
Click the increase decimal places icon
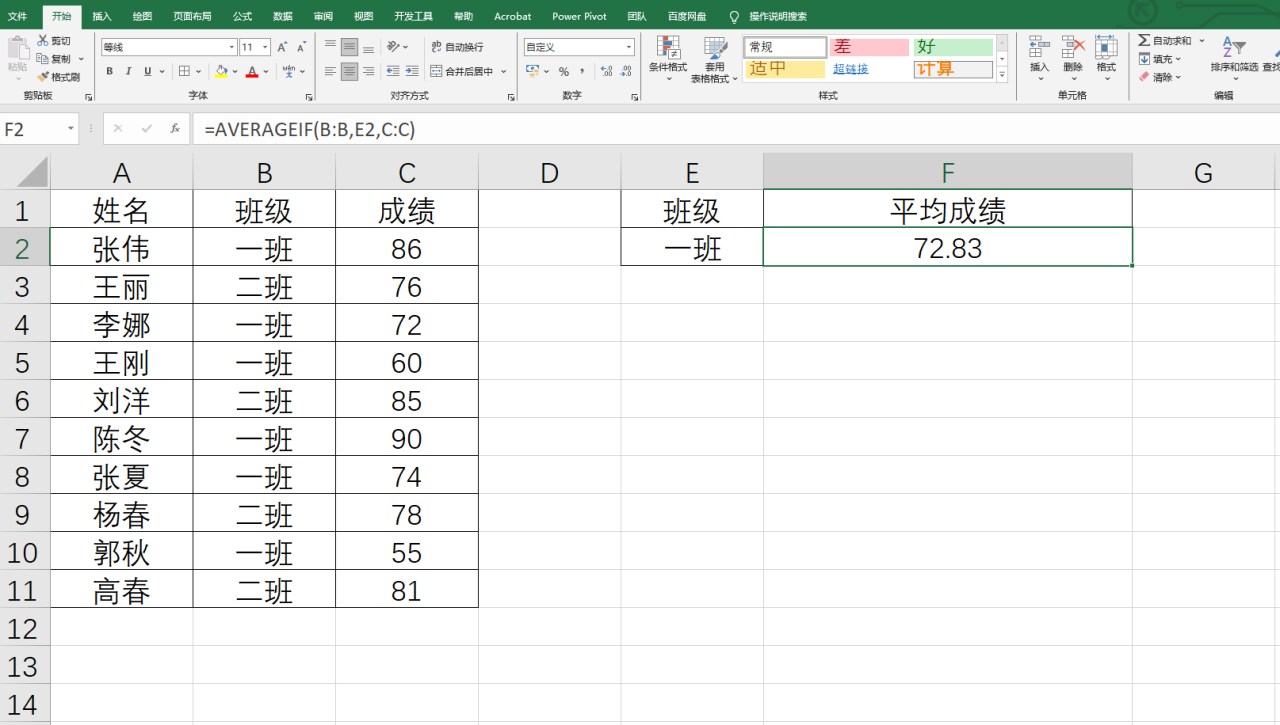pos(606,71)
